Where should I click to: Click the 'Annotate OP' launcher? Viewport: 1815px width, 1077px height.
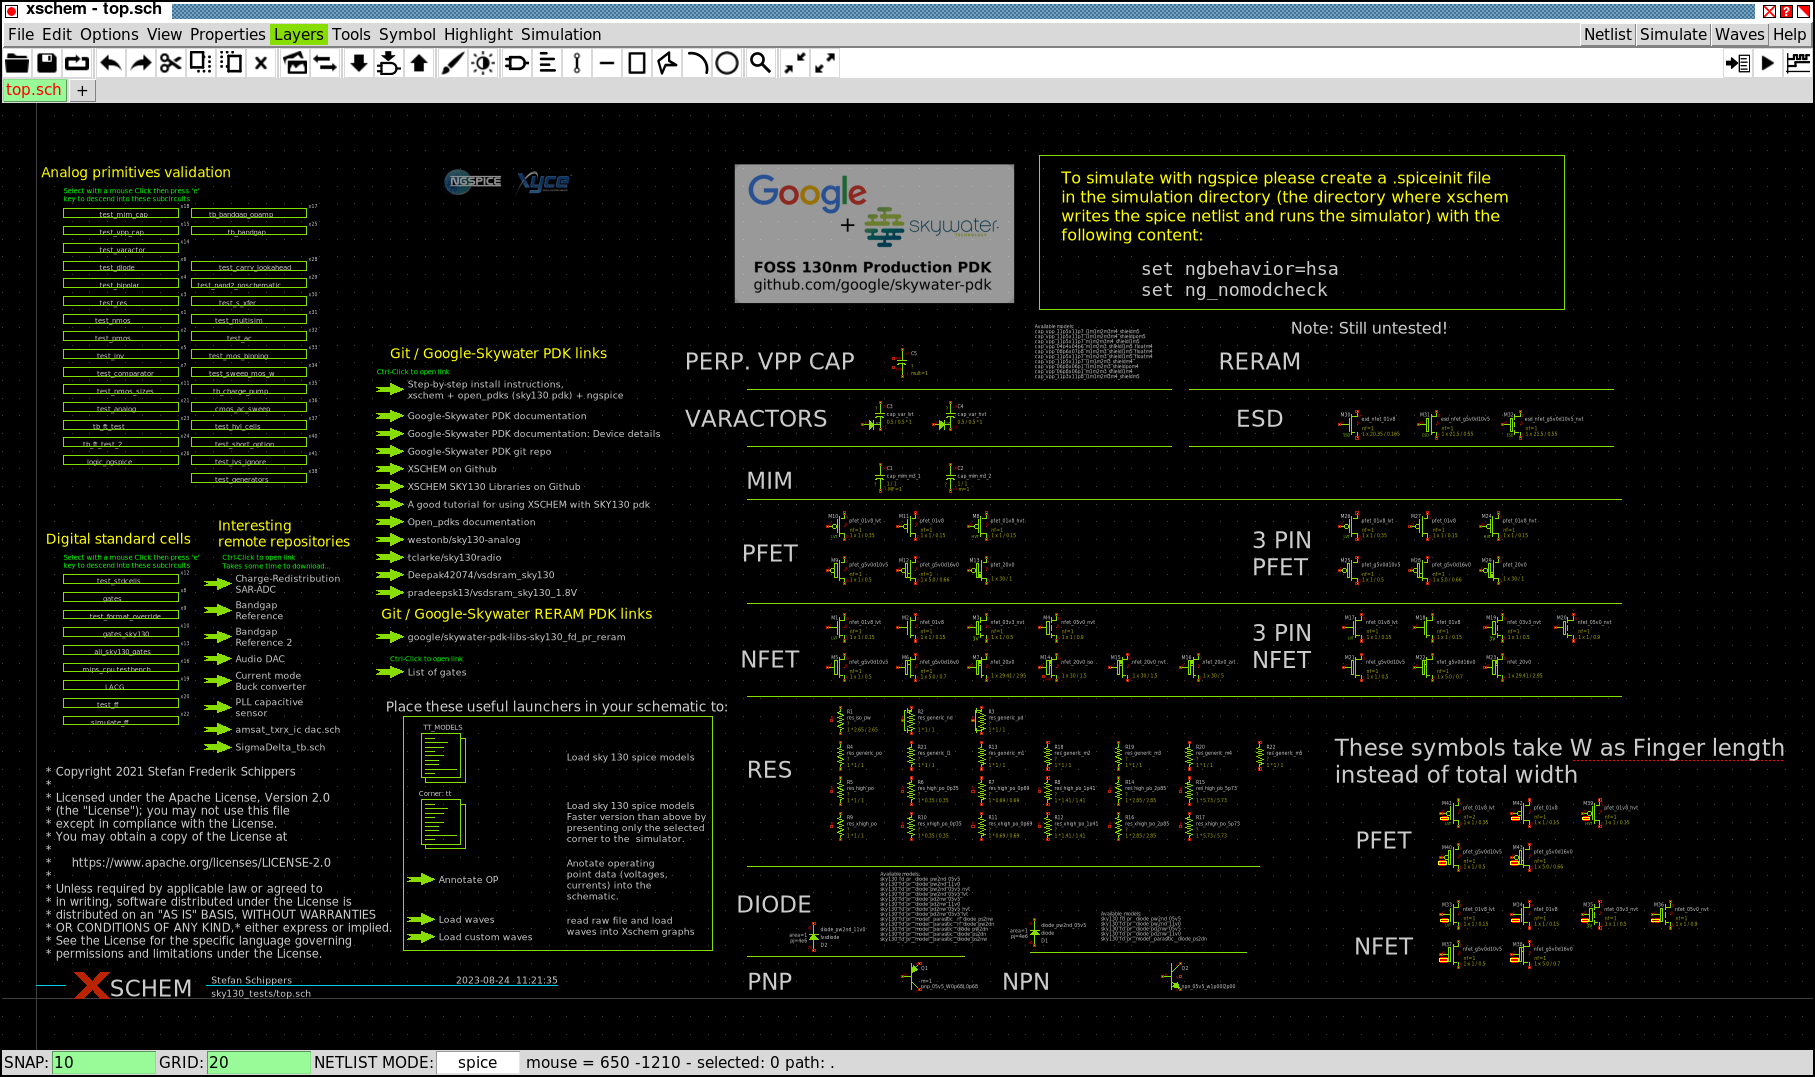pos(453,880)
